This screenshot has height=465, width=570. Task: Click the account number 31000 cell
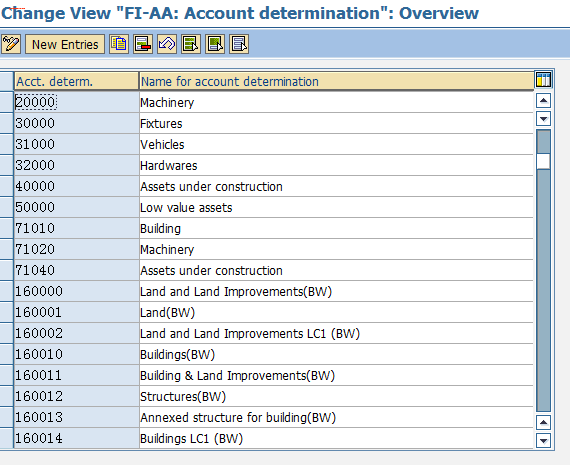point(76,144)
